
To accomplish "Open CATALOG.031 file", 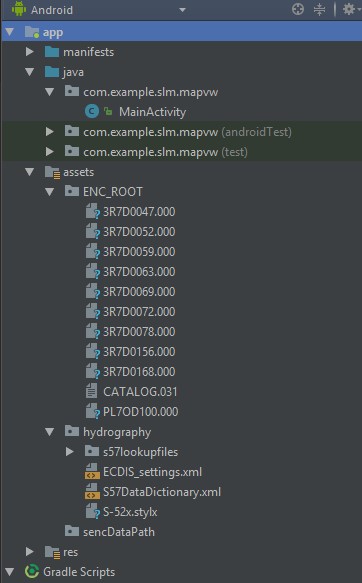I will [140, 392].
